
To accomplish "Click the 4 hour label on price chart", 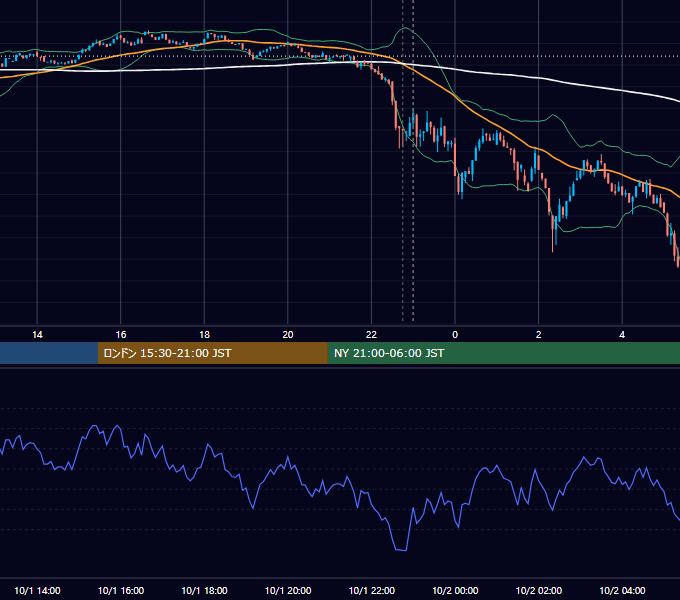I will (x=622, y=335).
